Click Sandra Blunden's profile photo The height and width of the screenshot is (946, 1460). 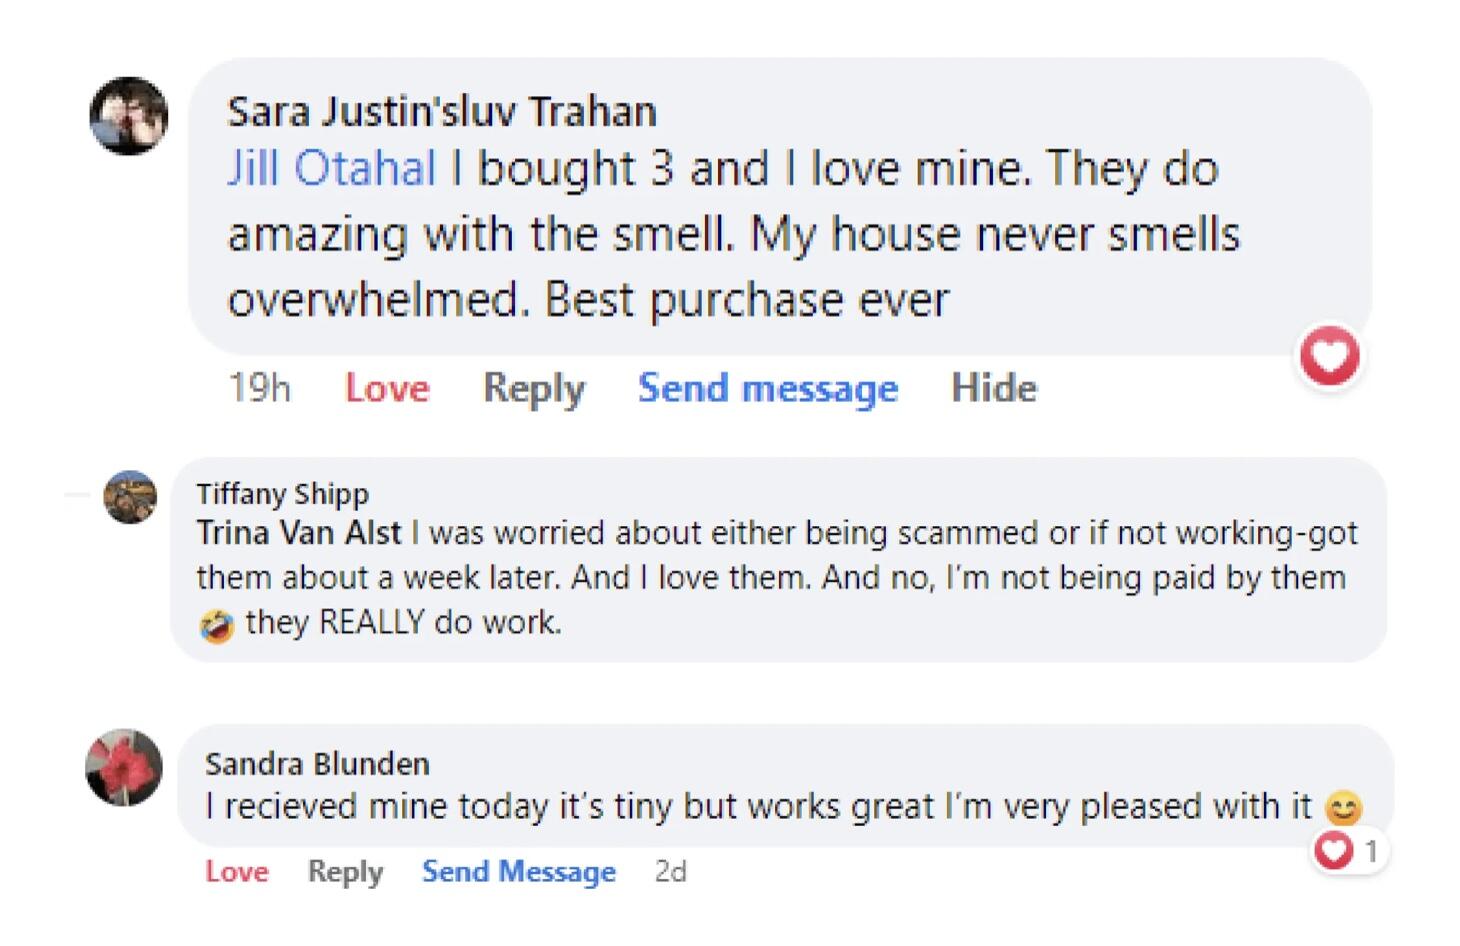(x=124, y=768)
